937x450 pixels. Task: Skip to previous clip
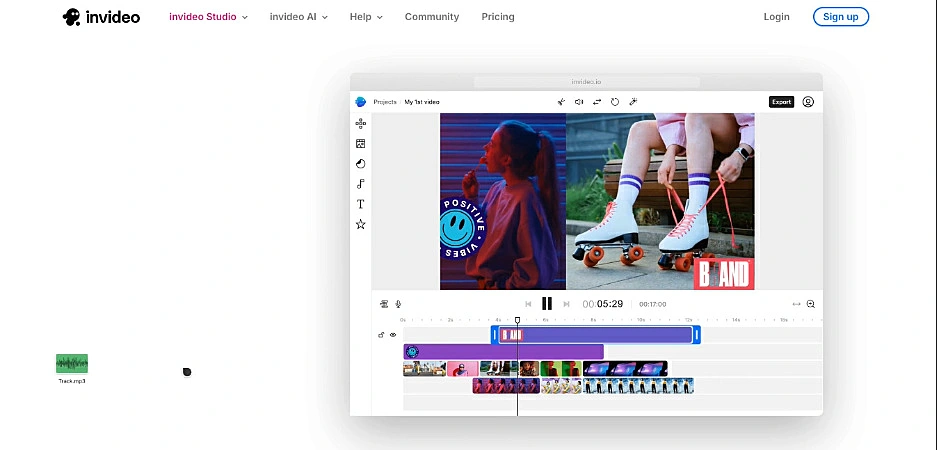click(528, 304)
